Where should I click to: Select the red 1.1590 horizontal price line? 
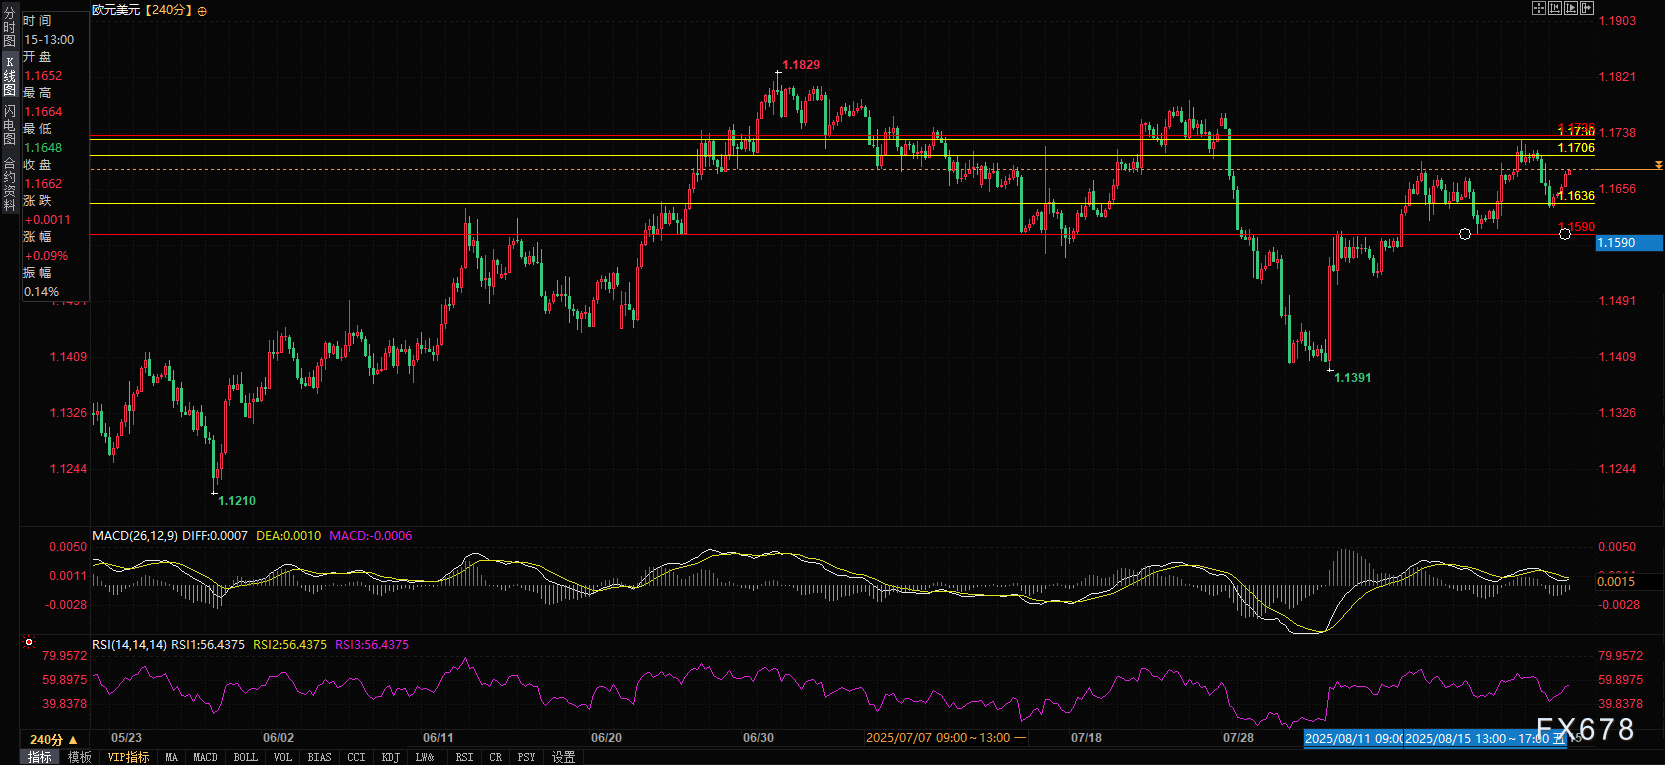point(842,235)
